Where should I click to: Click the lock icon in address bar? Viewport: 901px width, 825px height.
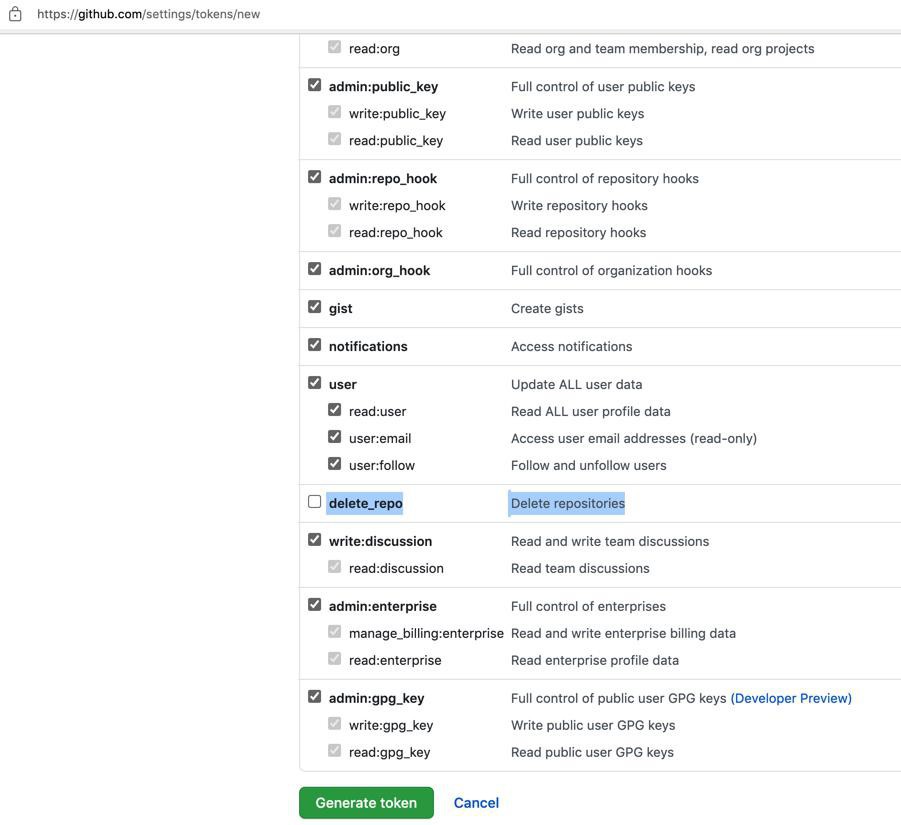pos(15,14)
